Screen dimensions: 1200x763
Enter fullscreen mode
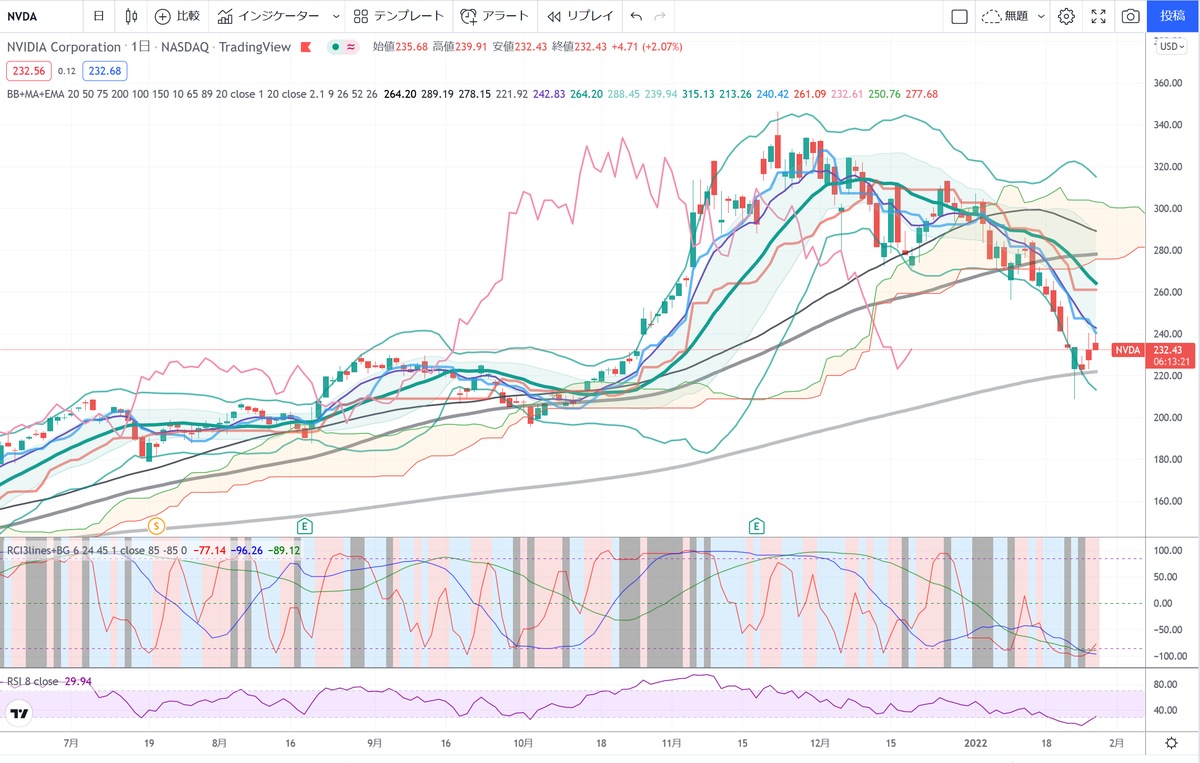click(1098, 16)
